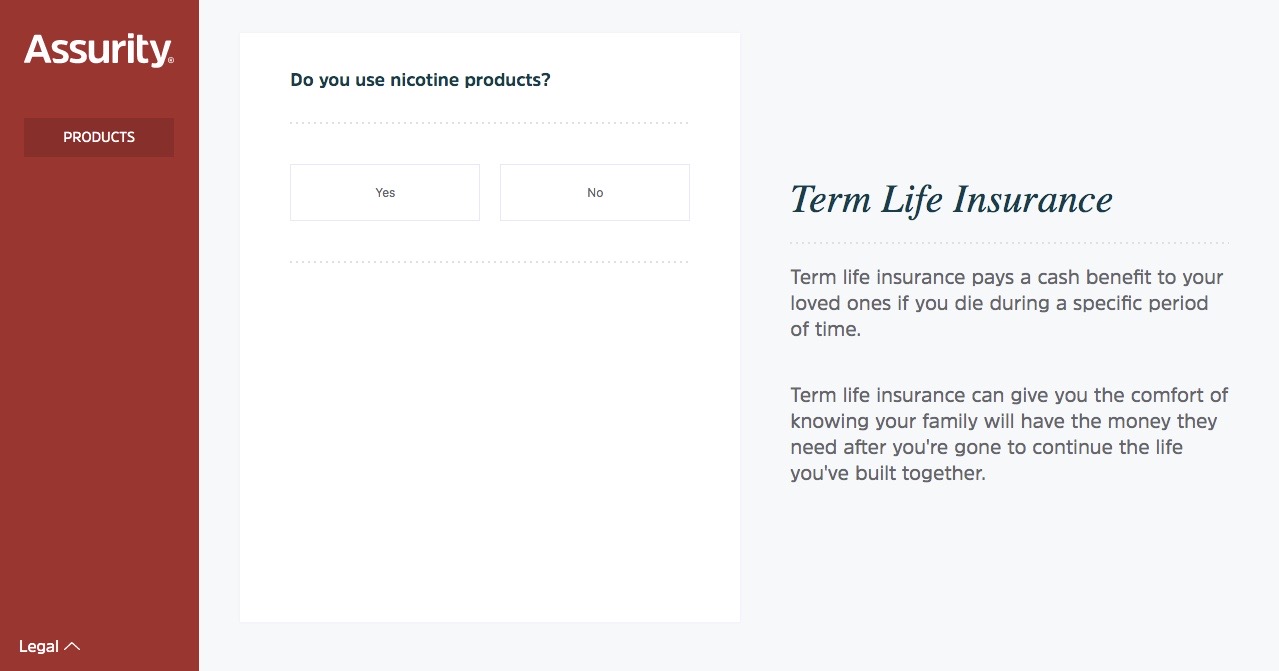The height and width of the screenshot is (671, 1279).
Task: Click the nicotine products question heading
Action: pos(420,80)
